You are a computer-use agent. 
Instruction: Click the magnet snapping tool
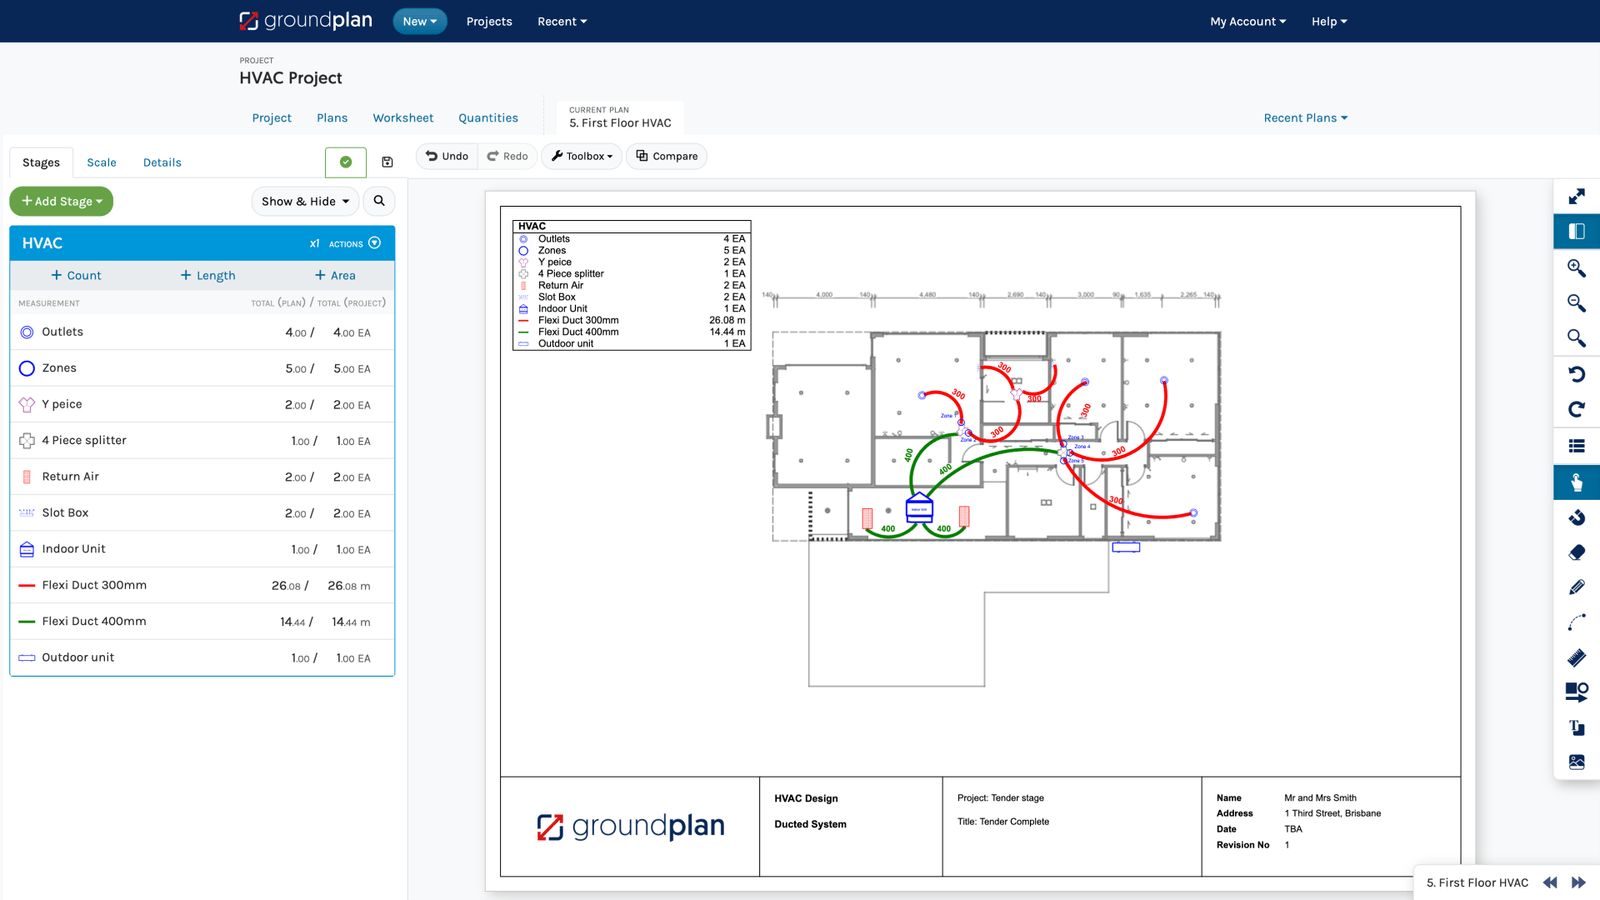[x=1576, y=515]
